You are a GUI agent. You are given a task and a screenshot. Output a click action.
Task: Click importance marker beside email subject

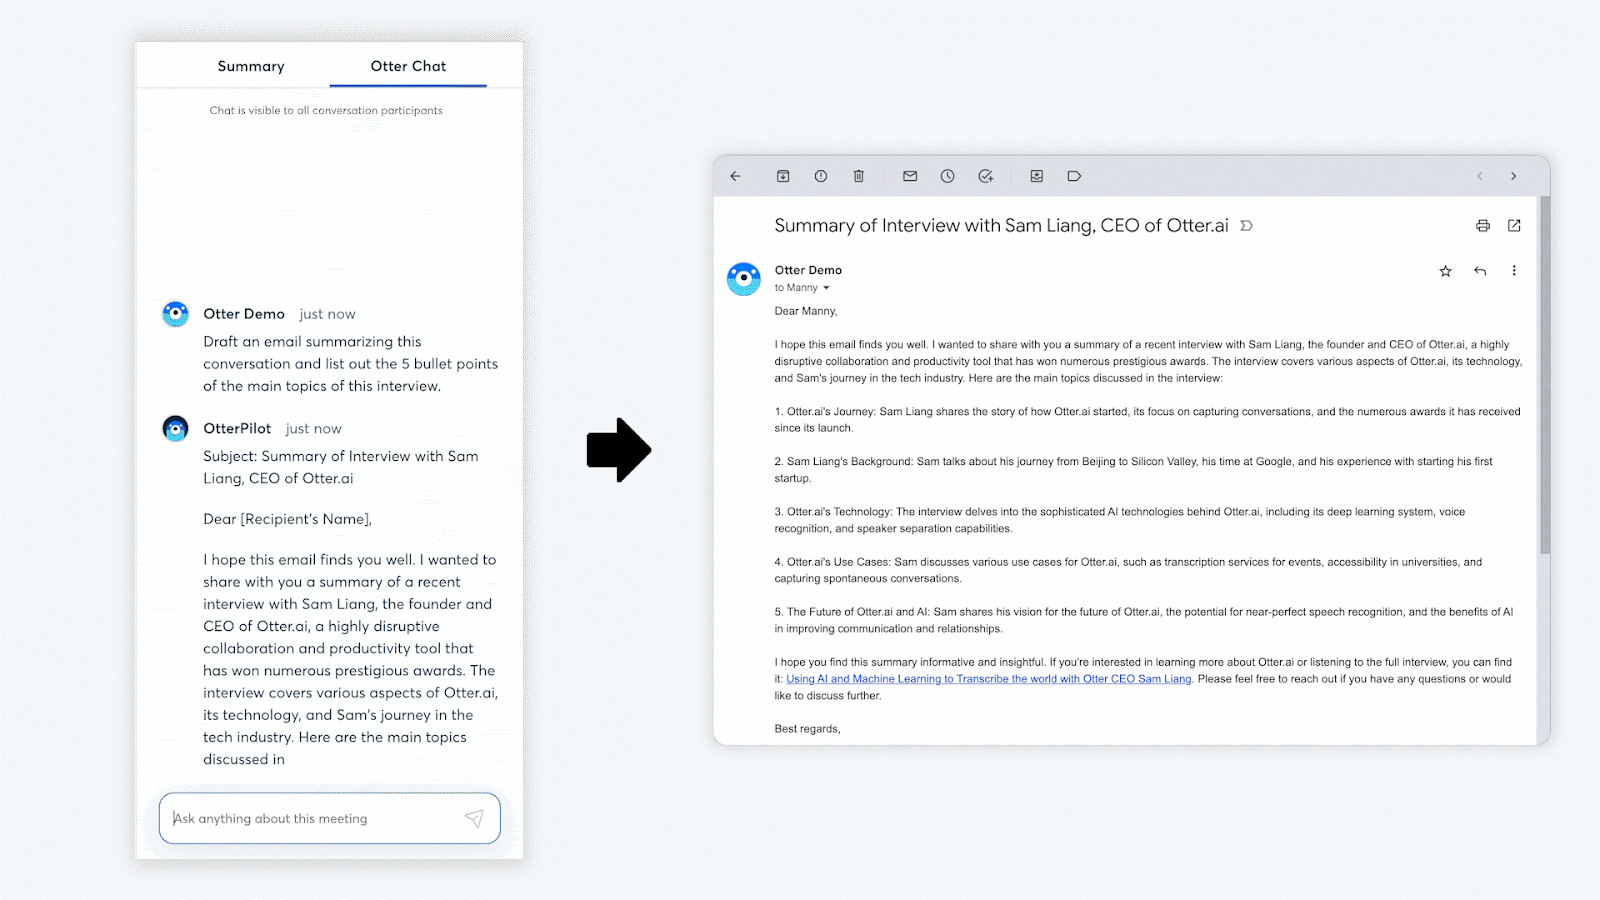(x=1246, y=226)
